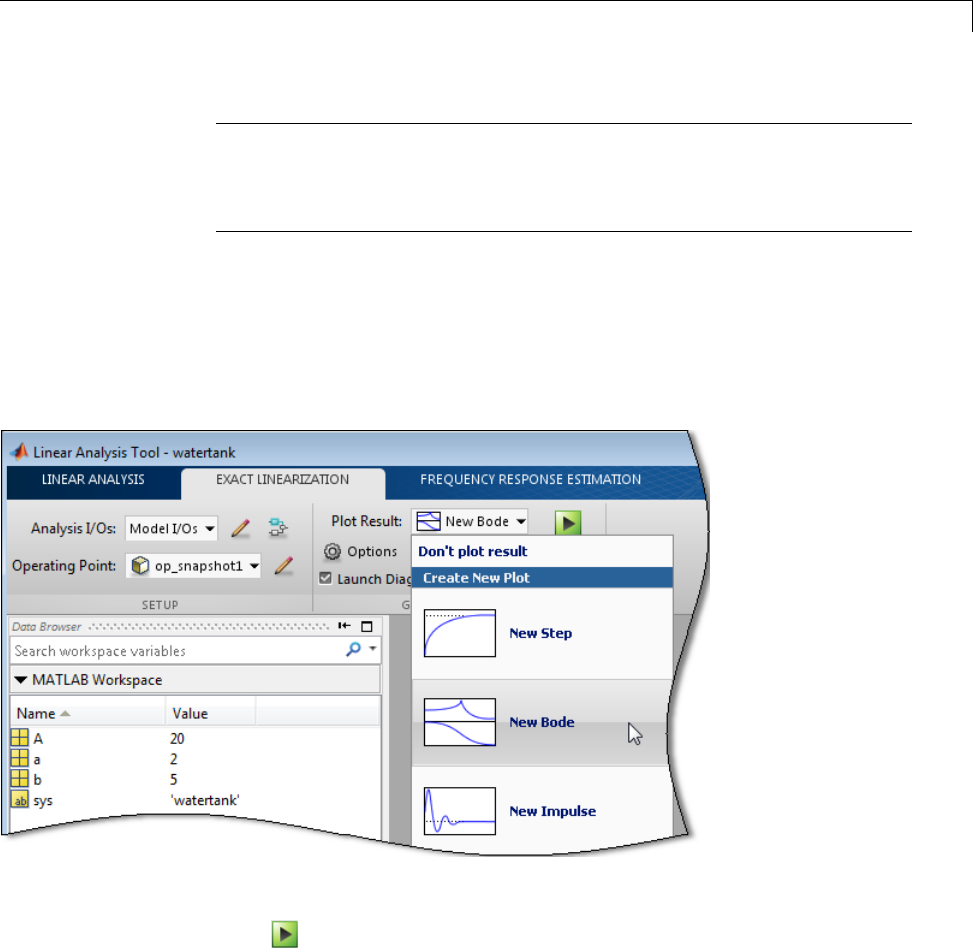Viewport: 973px width, 949px height.
Task: Click the string icon for sys
Action: point(20,799)
